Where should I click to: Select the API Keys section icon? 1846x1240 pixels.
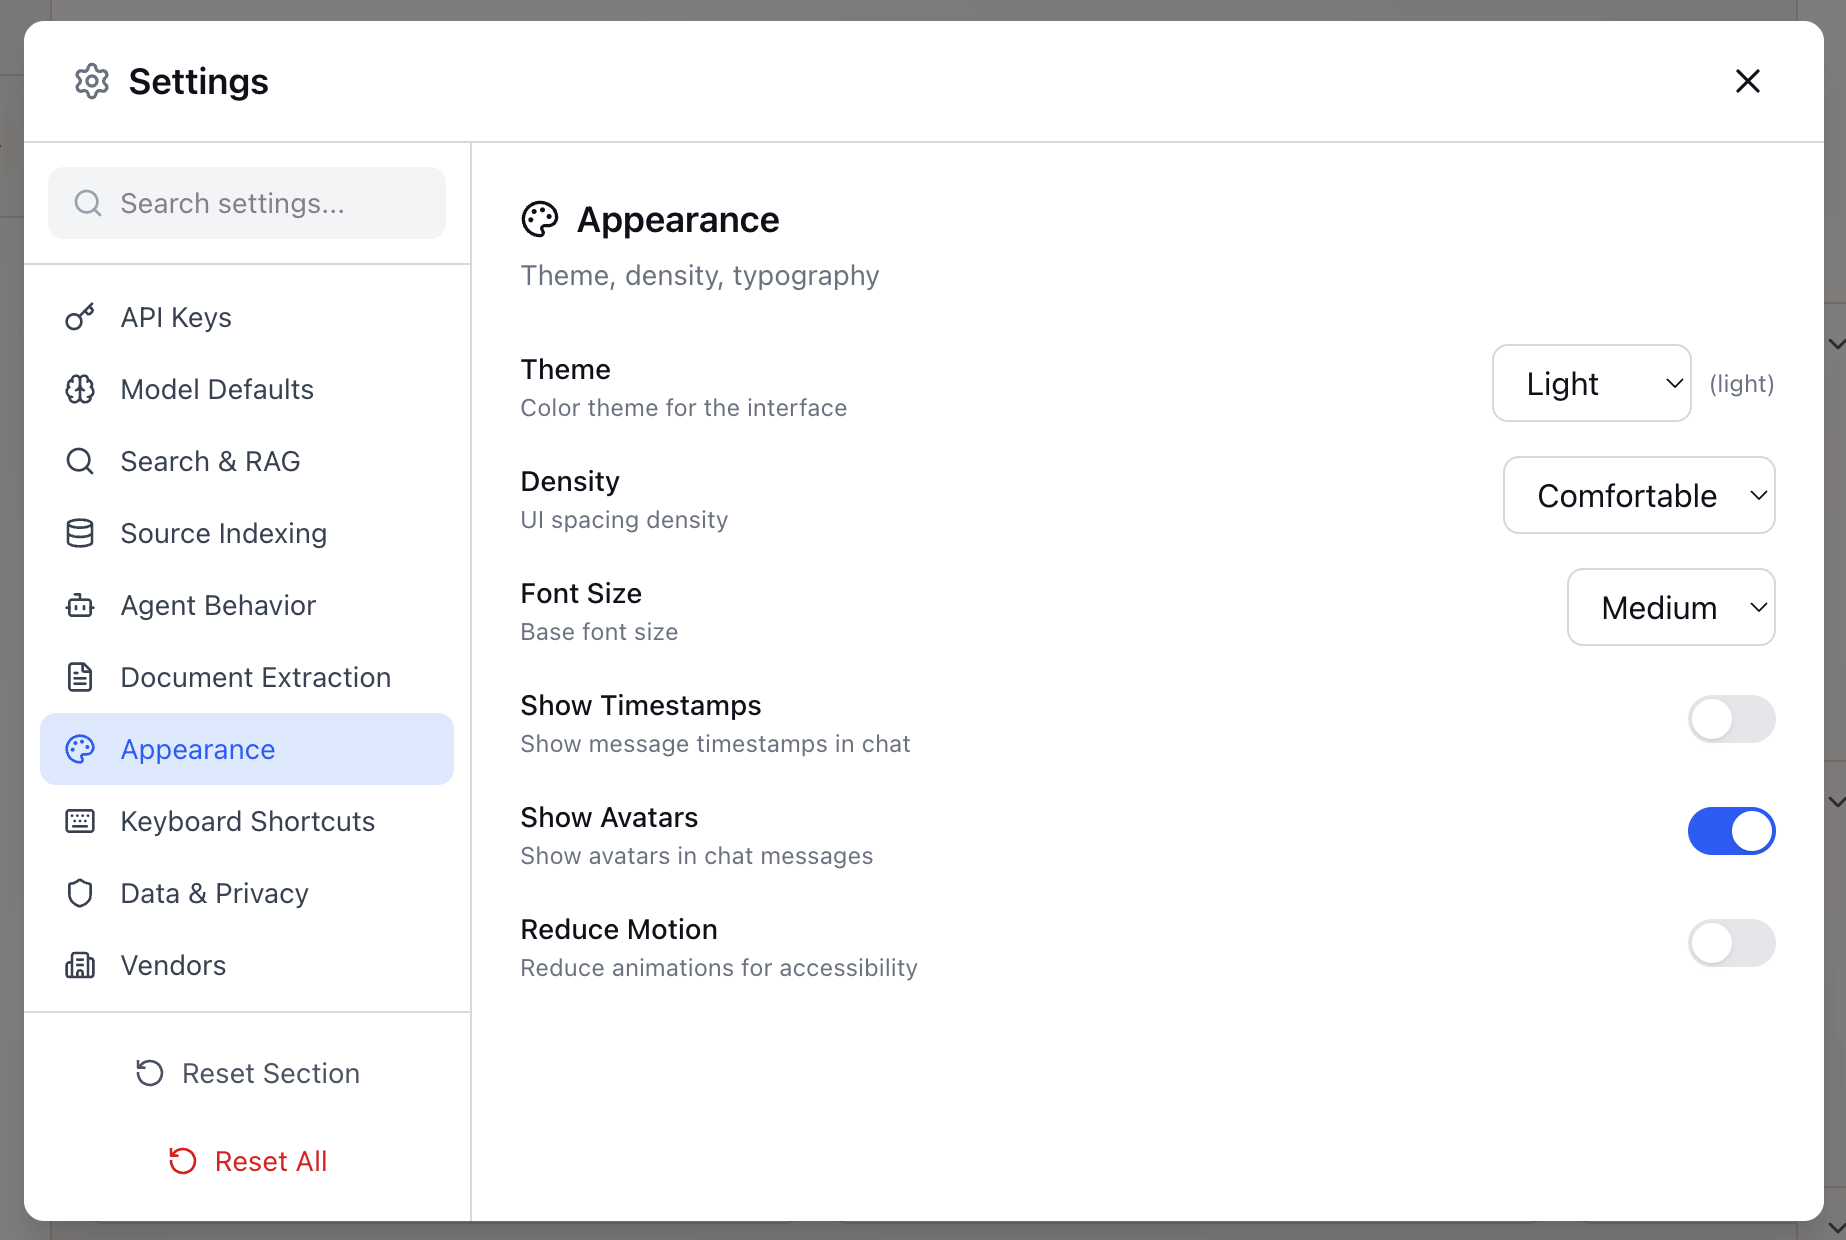80,317
